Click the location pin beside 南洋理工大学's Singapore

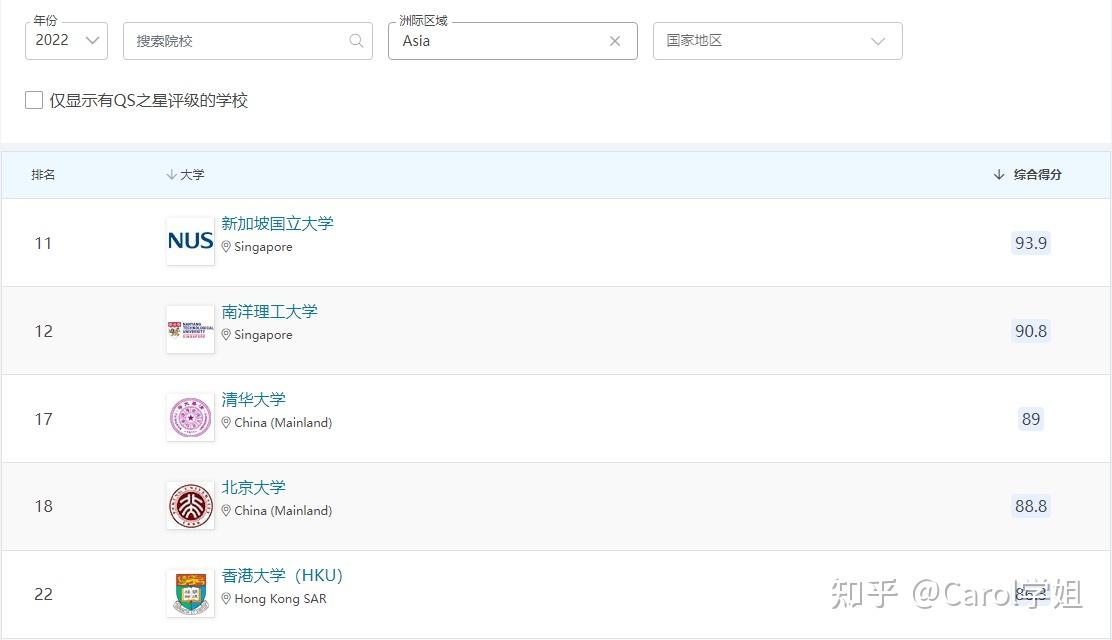[226, 334]
